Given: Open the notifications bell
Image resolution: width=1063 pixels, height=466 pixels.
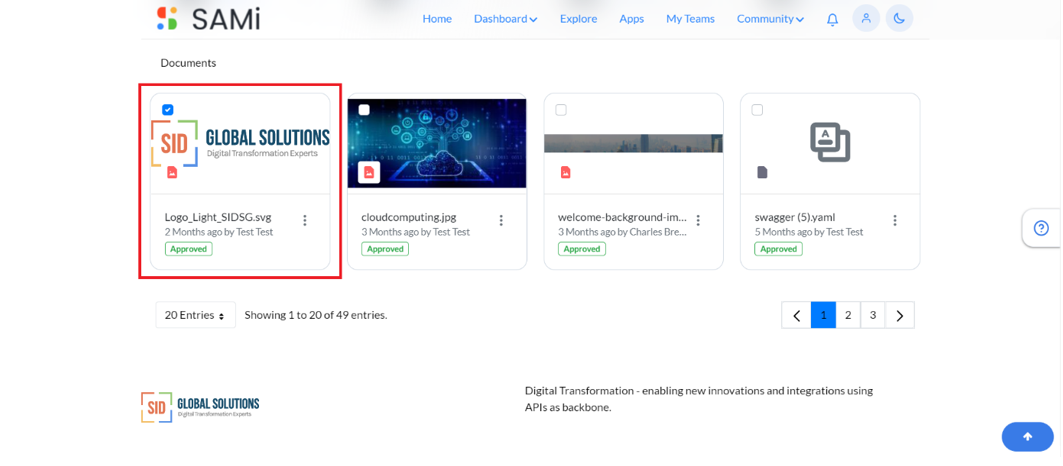Looking at the screenshot, I should tap(833, 19).
